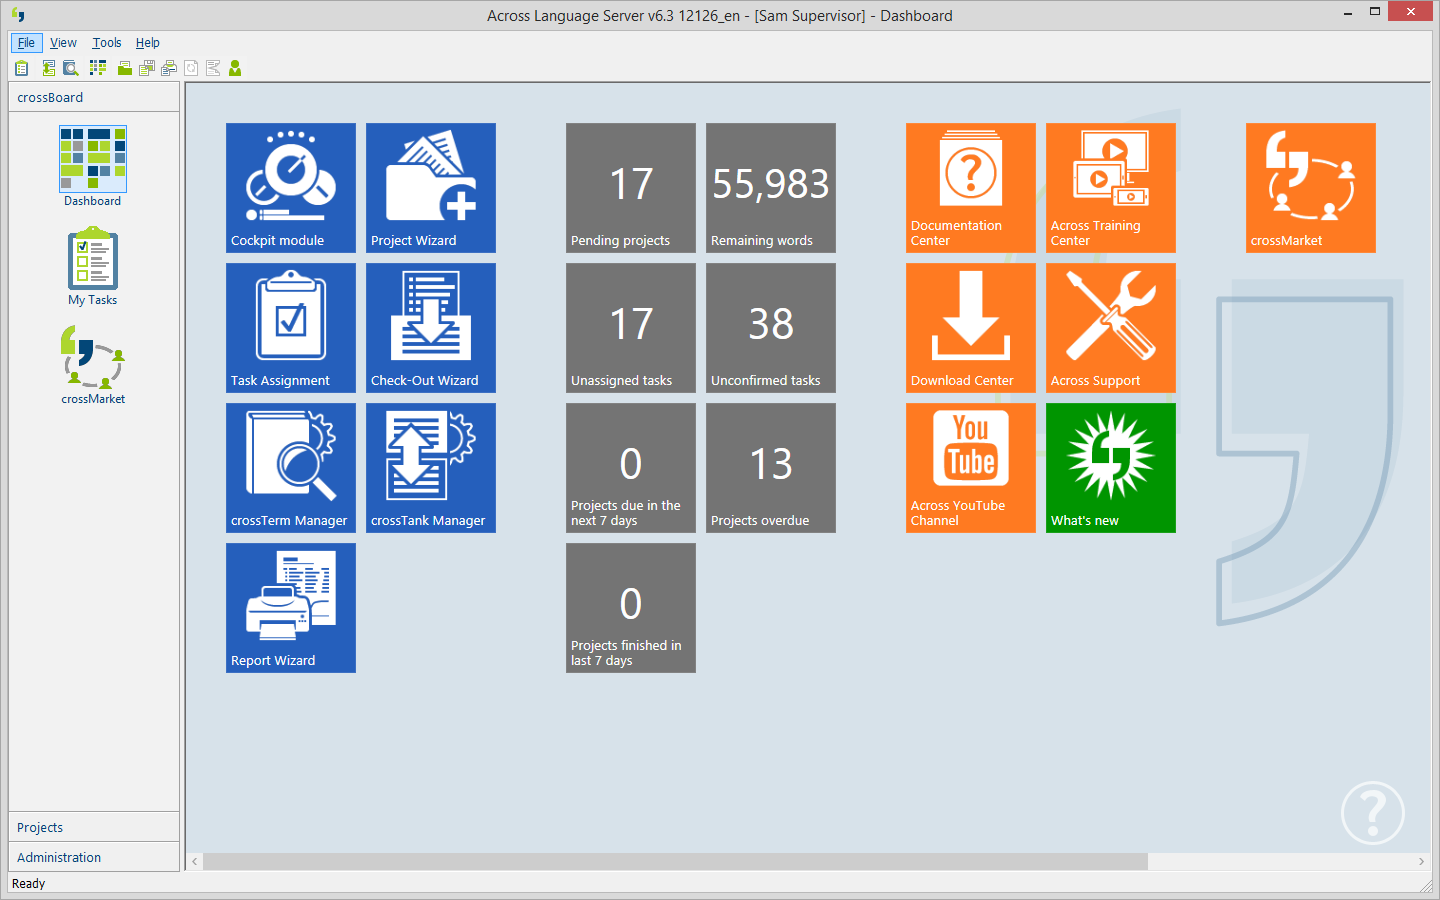Screen dimensions: 1440x900
Task: Open the Across Support tile
Action: (1111, 328)
